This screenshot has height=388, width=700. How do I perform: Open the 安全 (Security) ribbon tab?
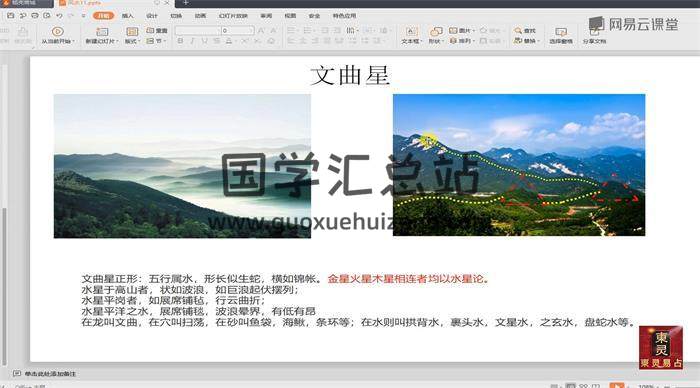click(314, 16)
